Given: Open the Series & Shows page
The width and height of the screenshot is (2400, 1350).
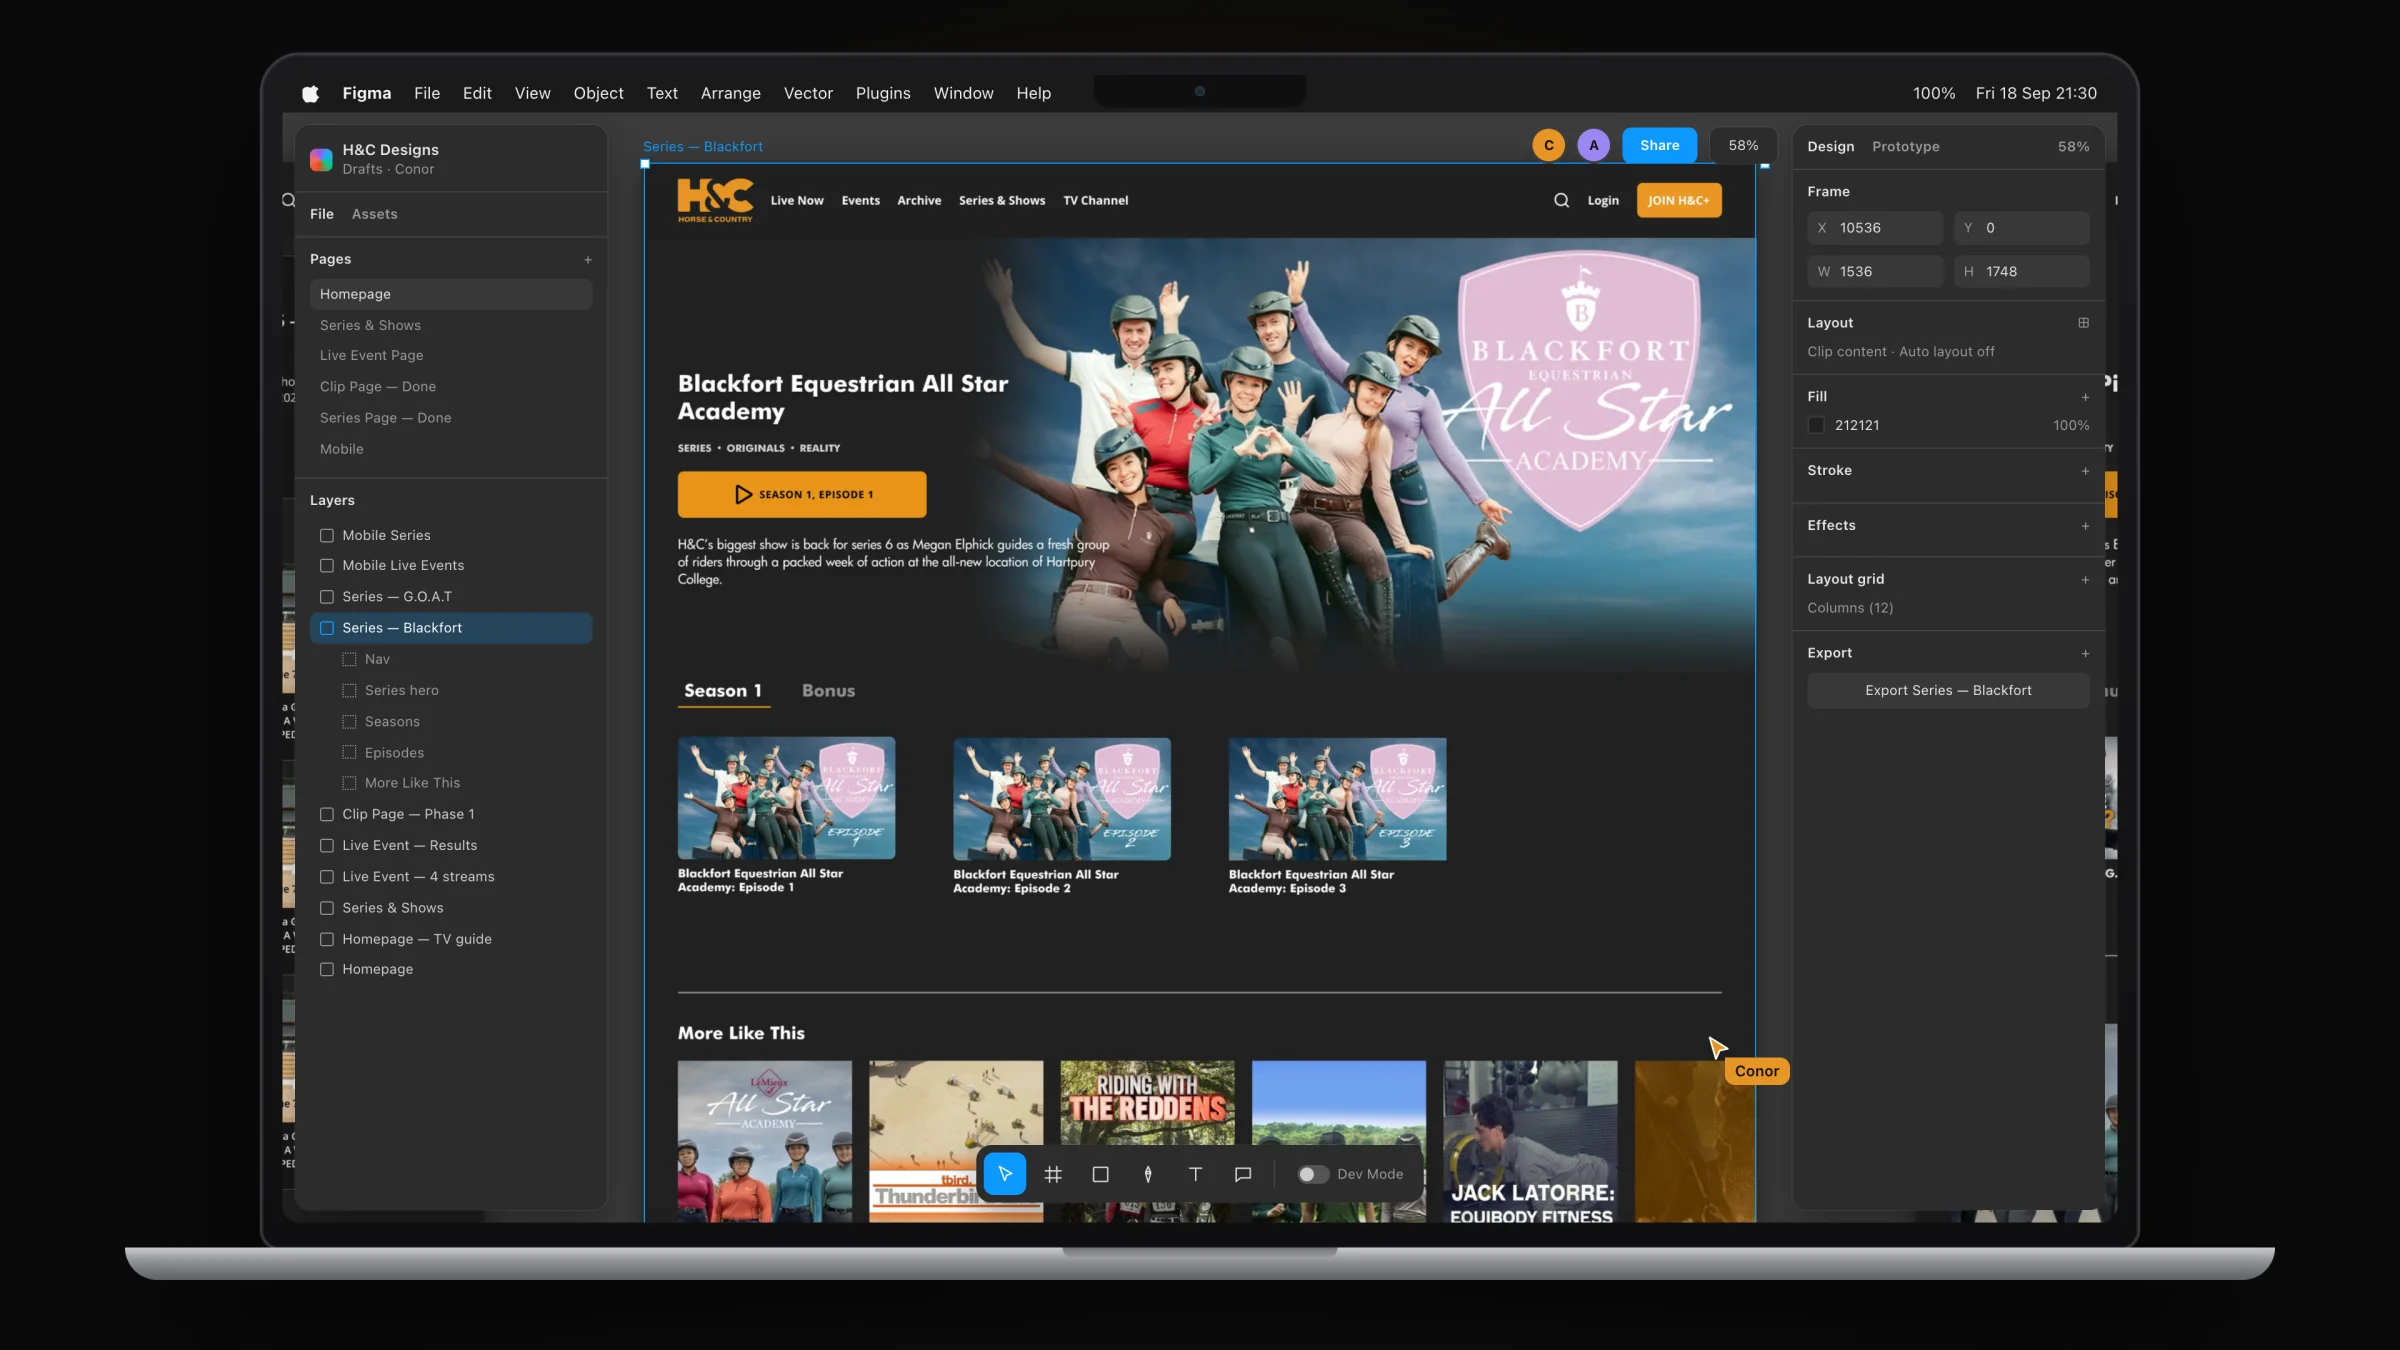Looking at the screenshot, I should (451, 325).
